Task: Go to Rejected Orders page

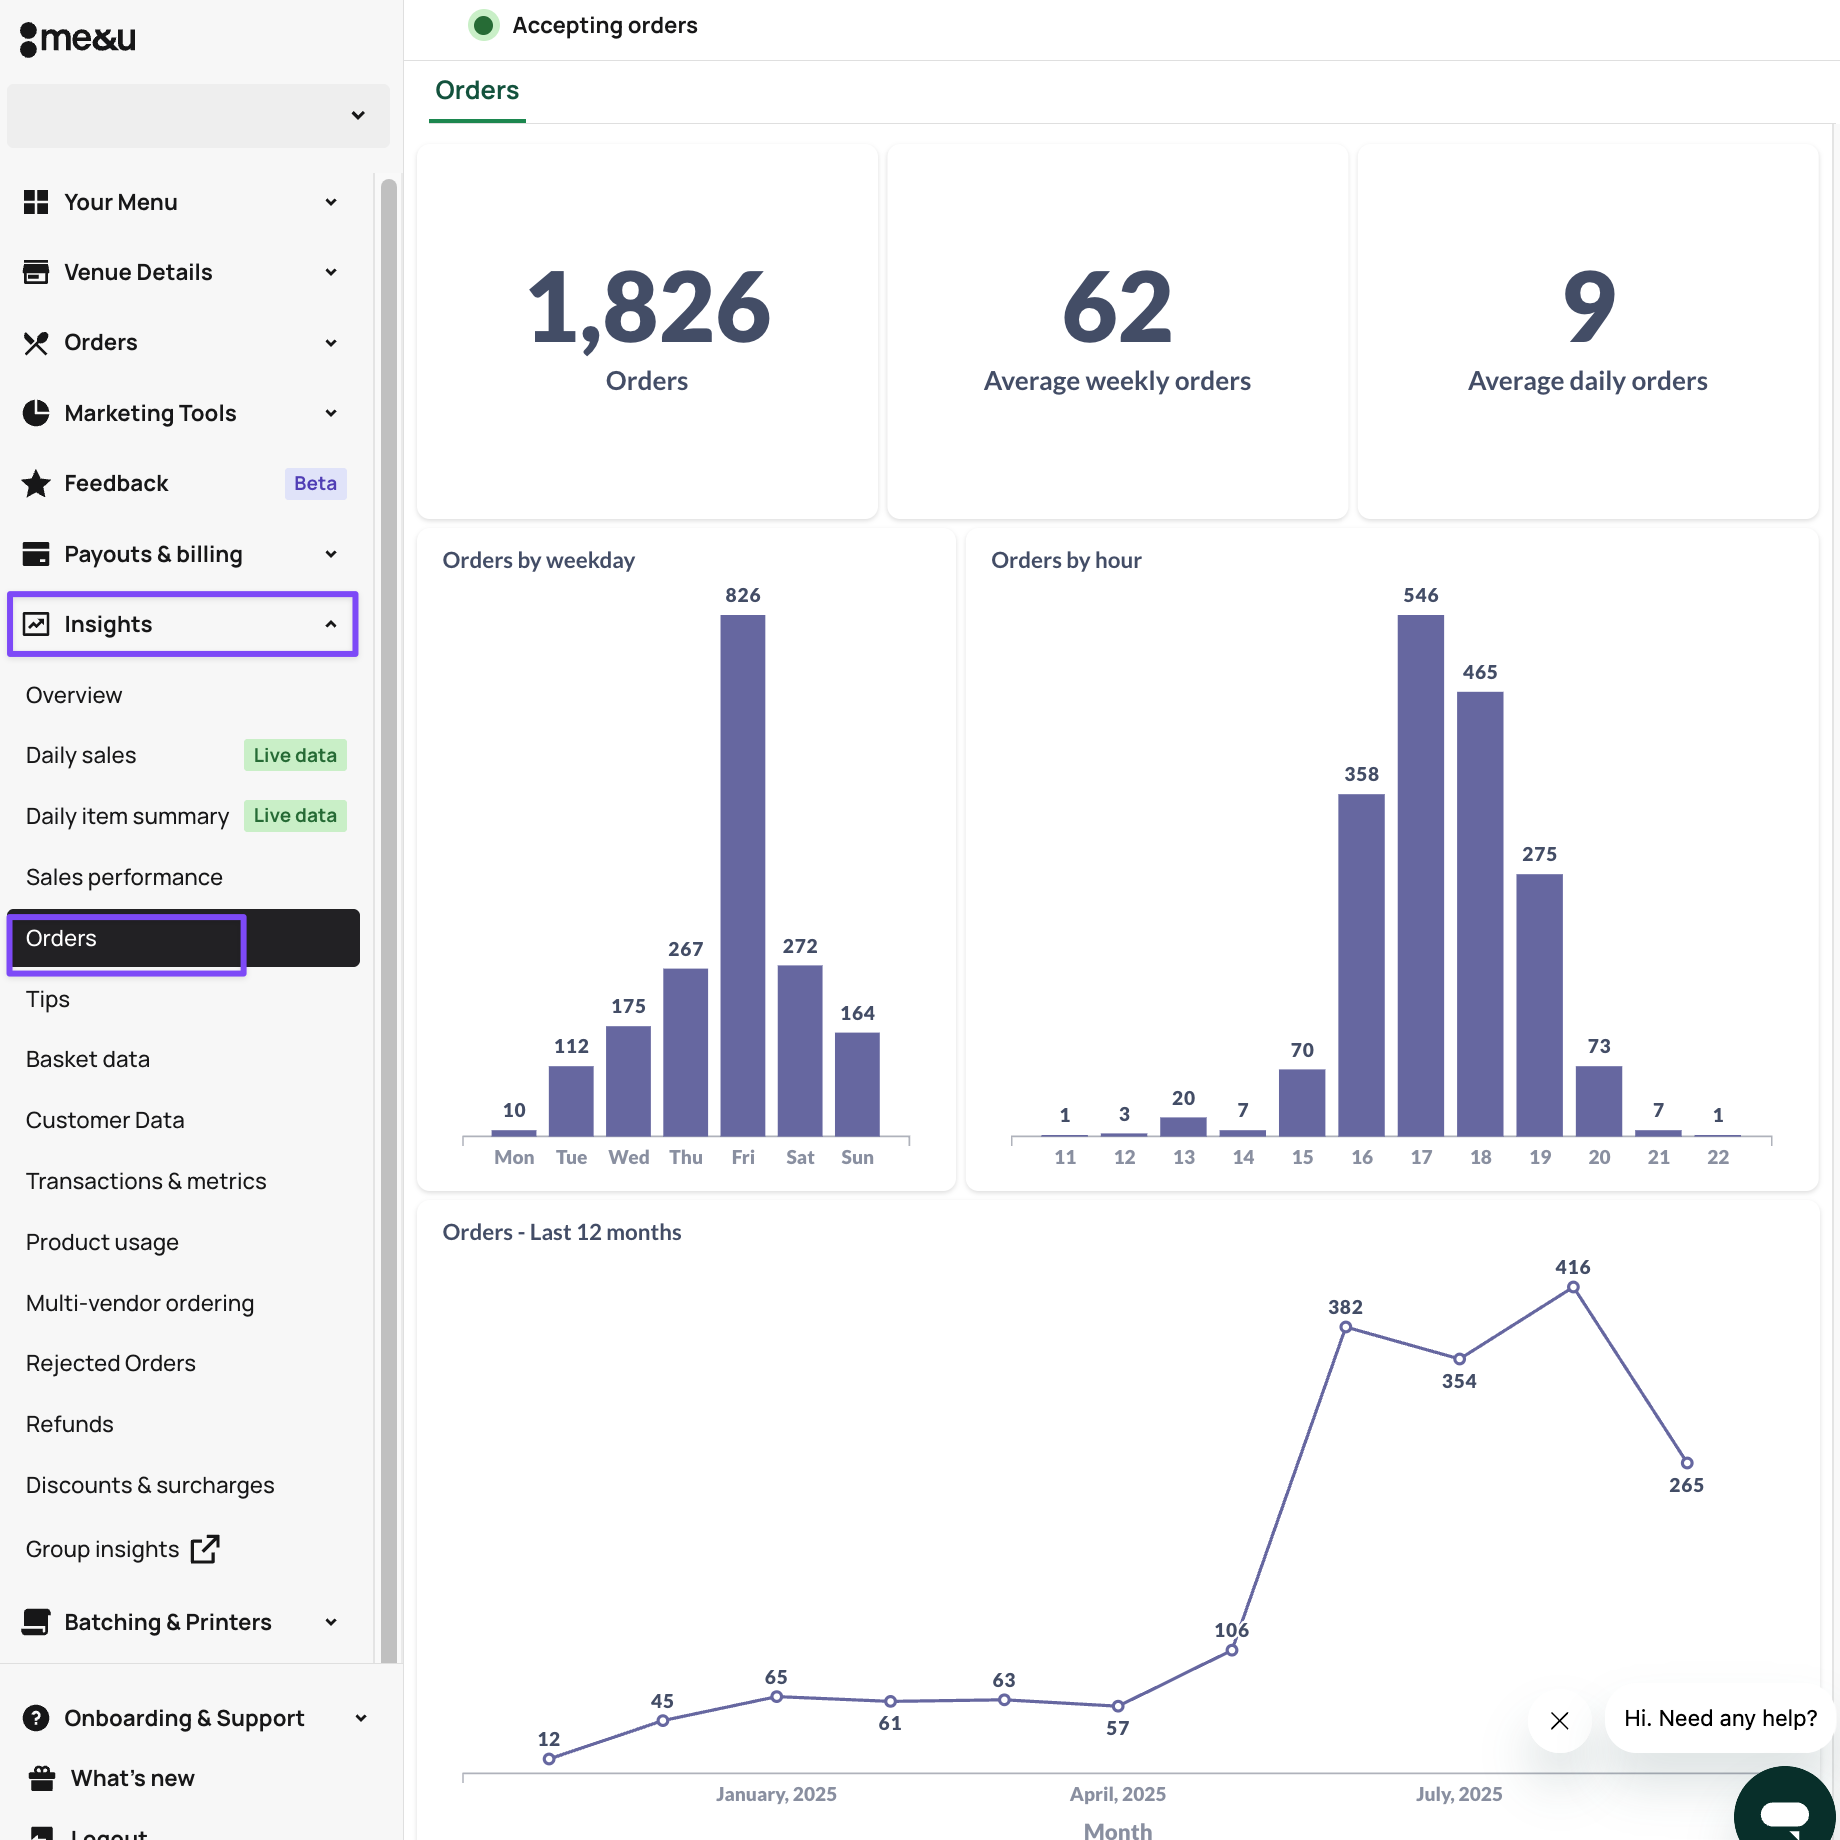Action: pyautogui.click(x=111, y=1363)
